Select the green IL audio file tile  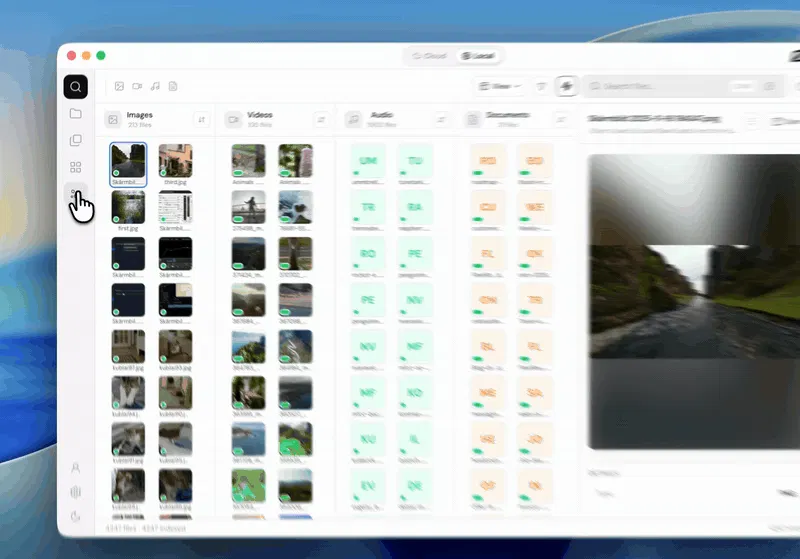click(x=415, y=439)
